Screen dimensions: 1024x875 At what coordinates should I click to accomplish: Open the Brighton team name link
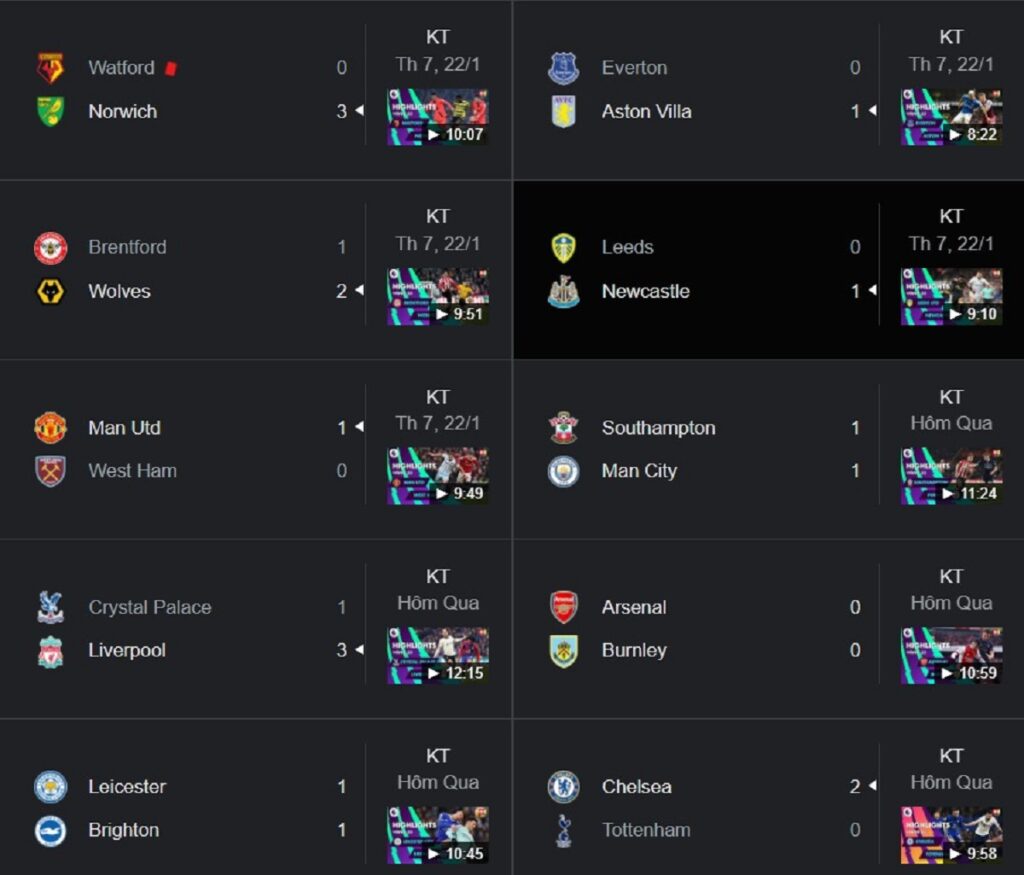[123, 830]
